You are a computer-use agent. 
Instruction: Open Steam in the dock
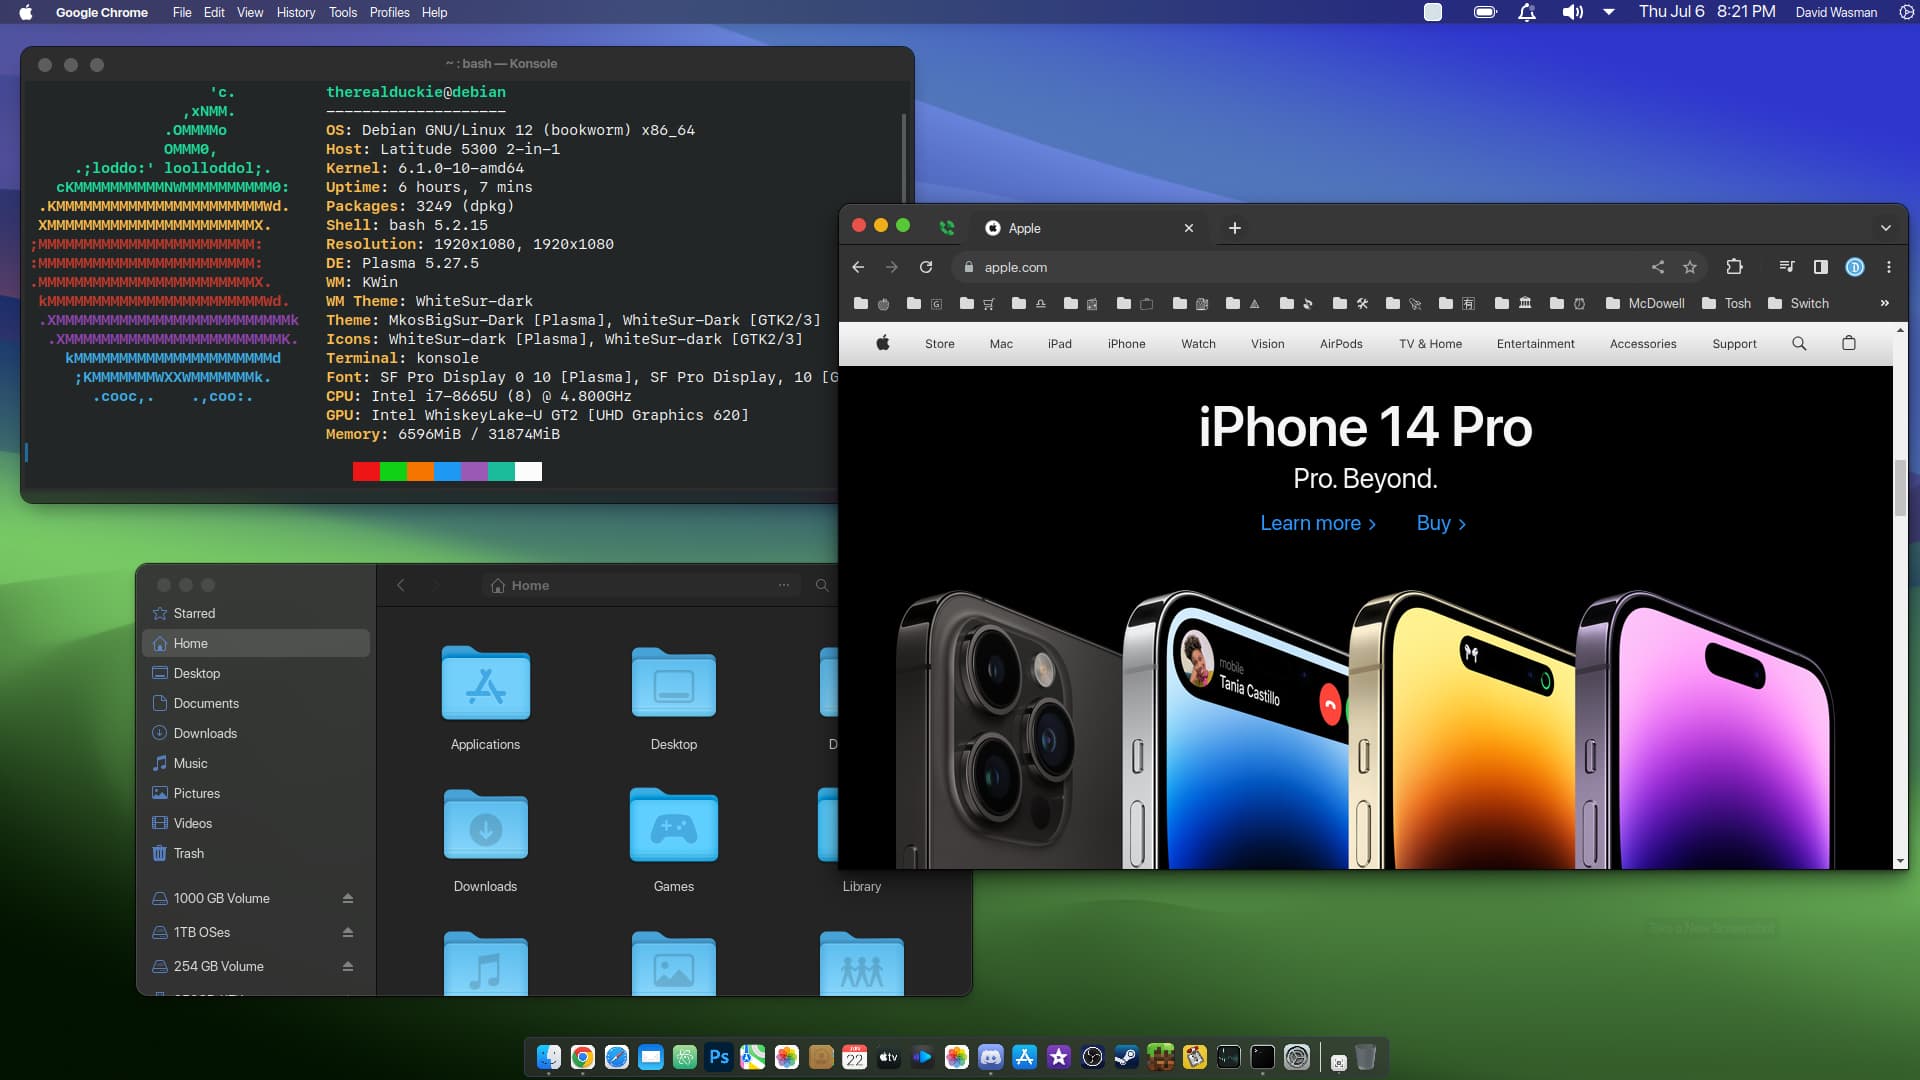(1127, 1057)
